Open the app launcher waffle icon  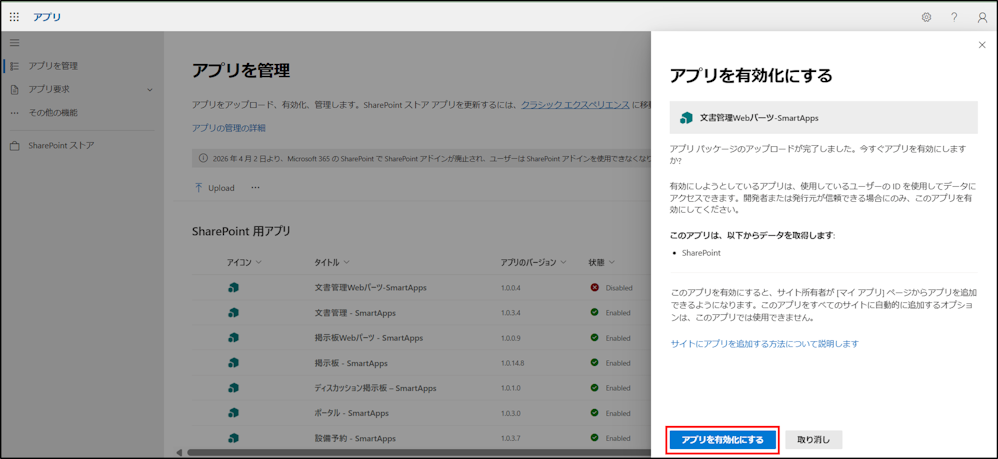coord(15,17)
